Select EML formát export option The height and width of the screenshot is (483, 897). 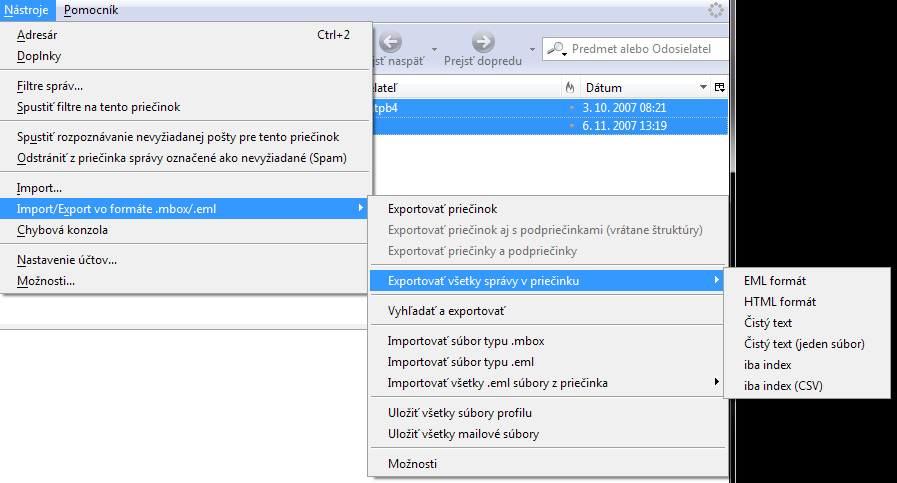pos(775,281)
